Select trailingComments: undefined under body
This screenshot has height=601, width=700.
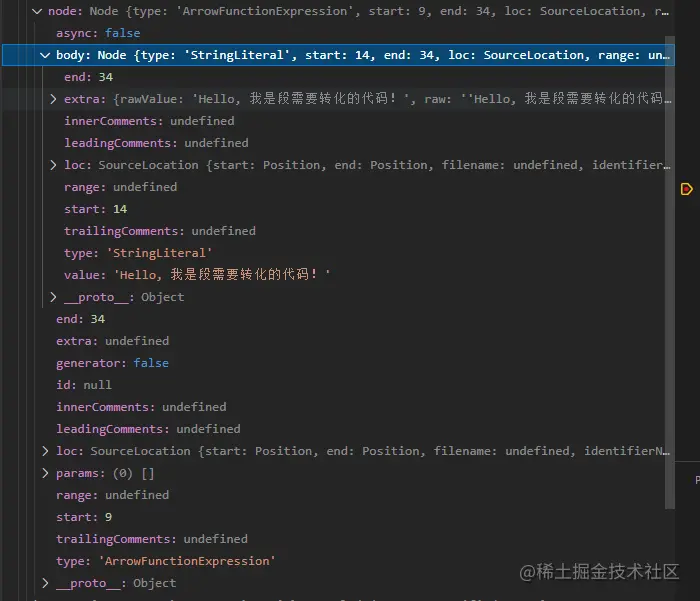[x=338, y=231]
